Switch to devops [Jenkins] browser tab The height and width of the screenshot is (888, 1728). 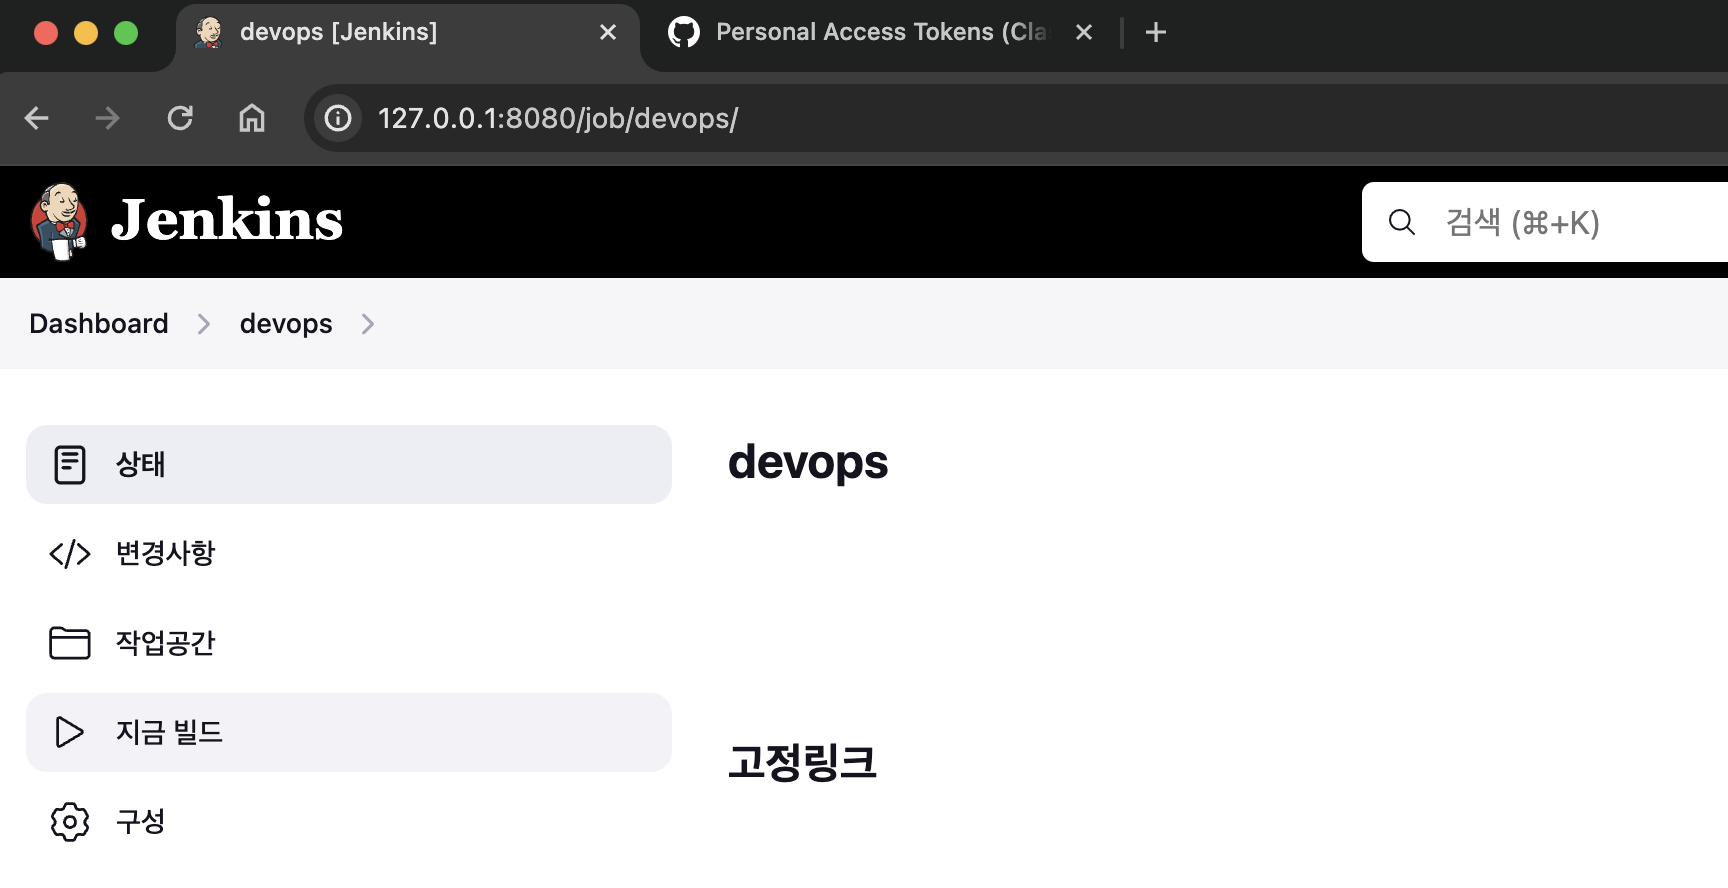coord(407,36)
